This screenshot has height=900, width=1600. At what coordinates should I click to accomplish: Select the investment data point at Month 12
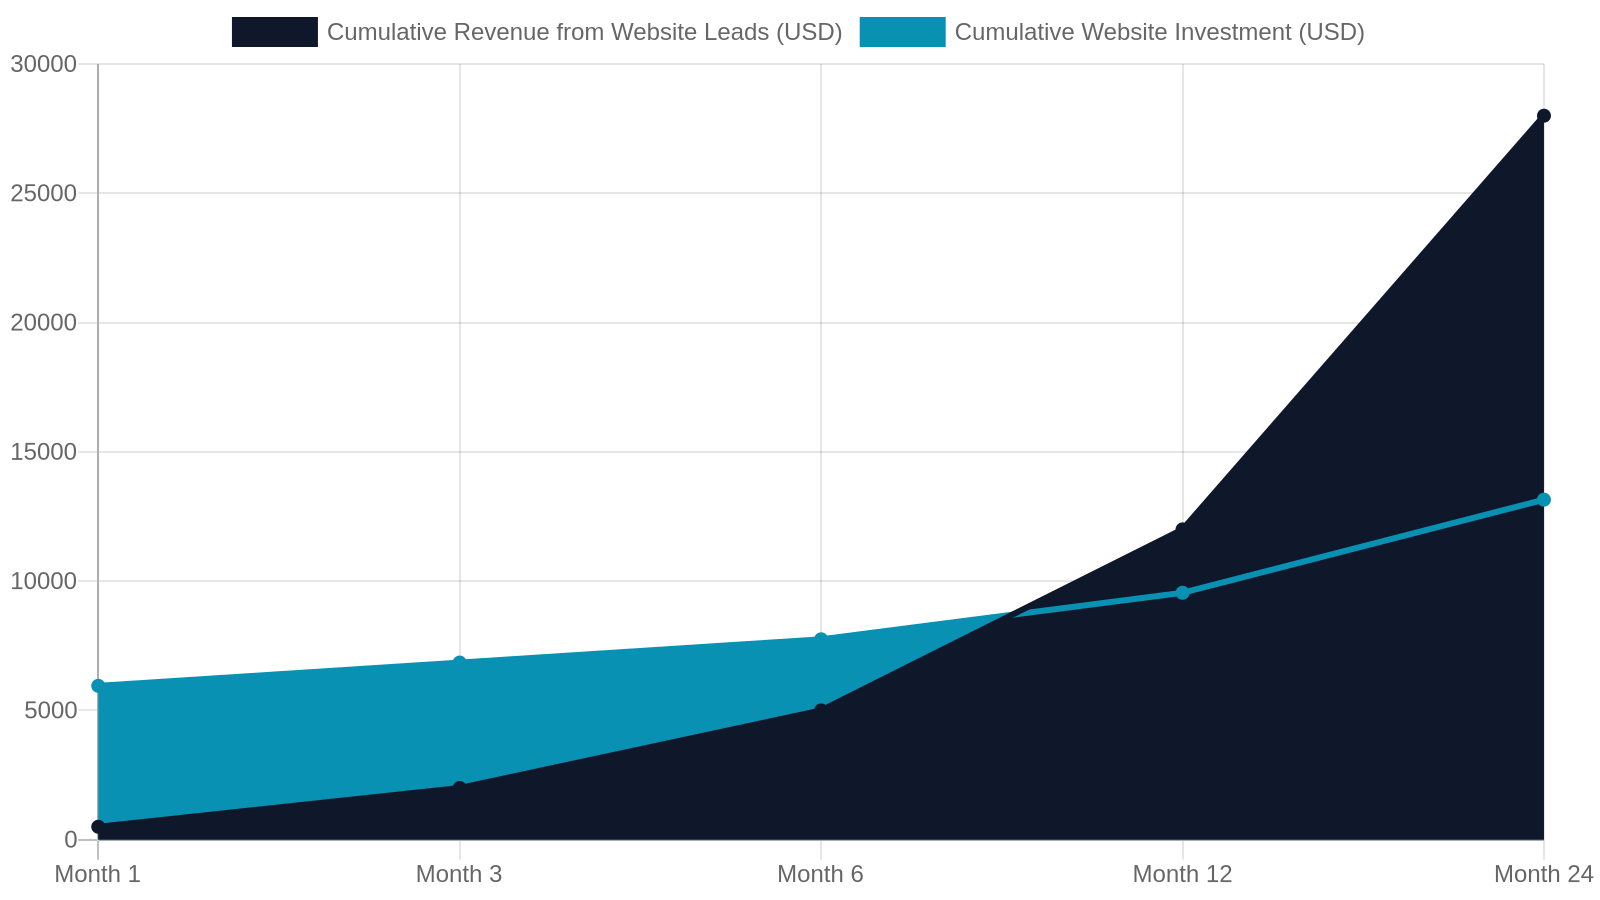[1182, 593]
